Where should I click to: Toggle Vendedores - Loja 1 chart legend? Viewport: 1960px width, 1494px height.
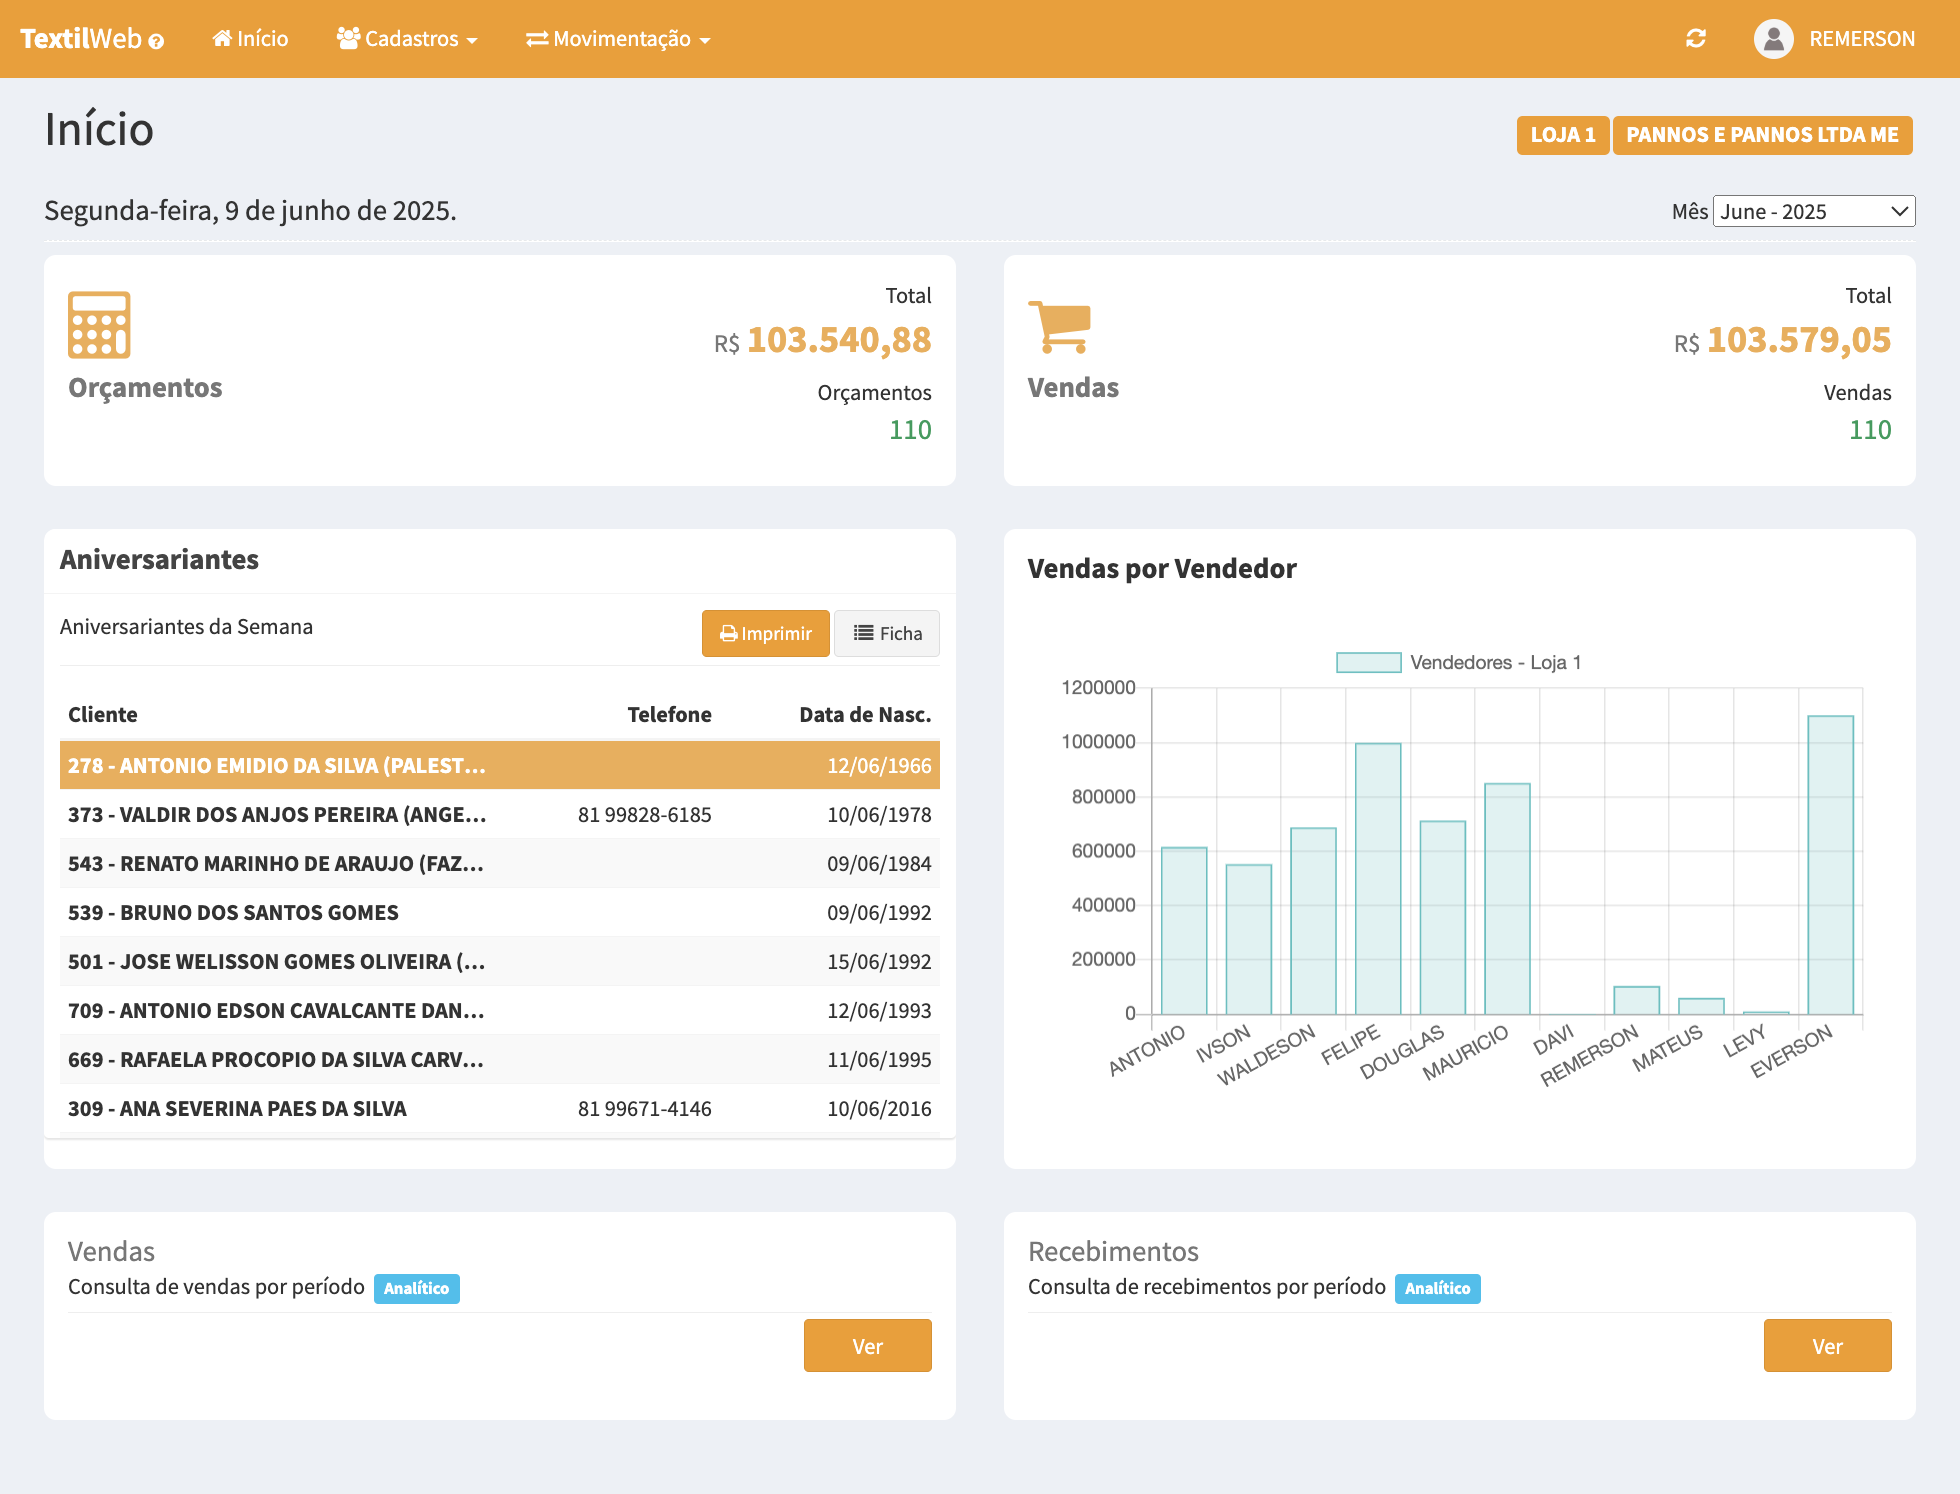tap(1458, 662)
